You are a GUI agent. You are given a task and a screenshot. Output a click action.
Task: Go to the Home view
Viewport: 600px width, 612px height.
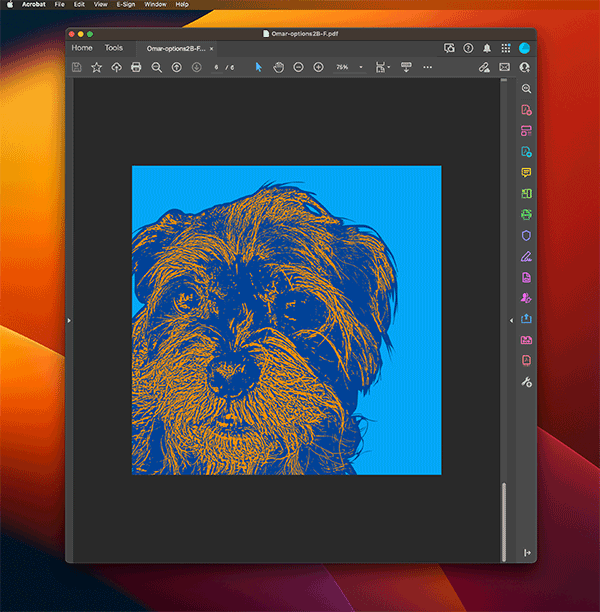[82, 48]
